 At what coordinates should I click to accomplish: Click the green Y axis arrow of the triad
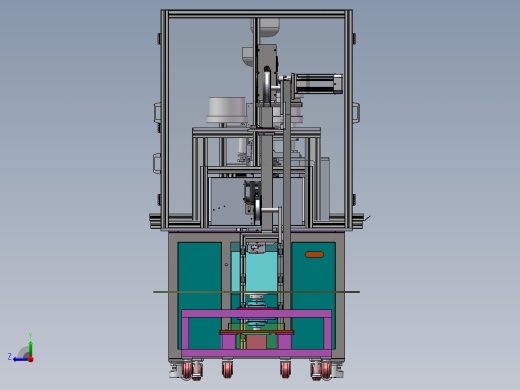[x=30, y=349]
